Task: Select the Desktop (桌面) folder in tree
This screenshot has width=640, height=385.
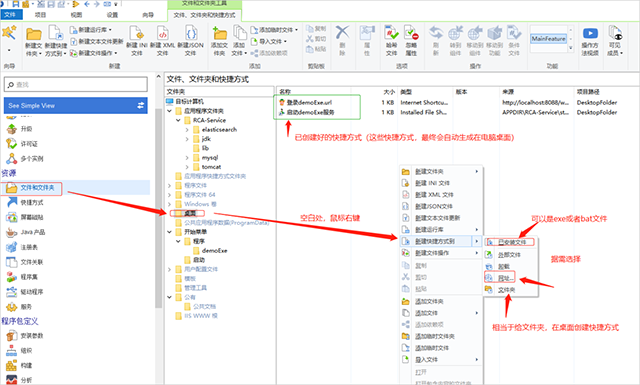Action: click(x=189, y=213)
